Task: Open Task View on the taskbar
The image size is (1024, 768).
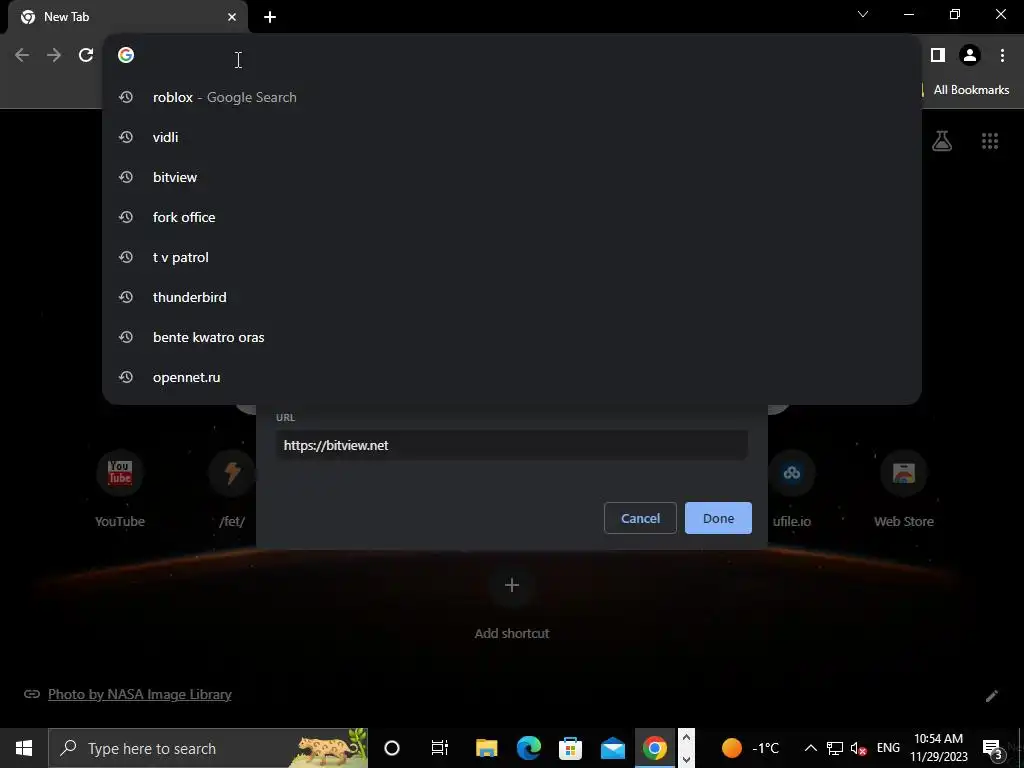Action: click(x=440, y=748)
